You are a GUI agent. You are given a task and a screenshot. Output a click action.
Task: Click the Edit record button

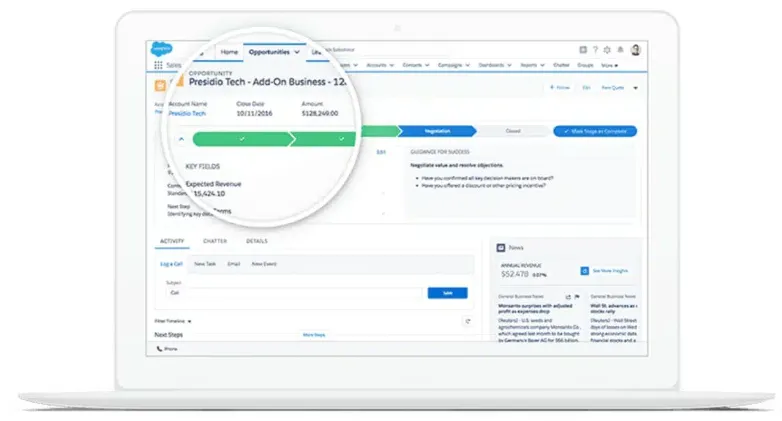click(x=586, y=87)
